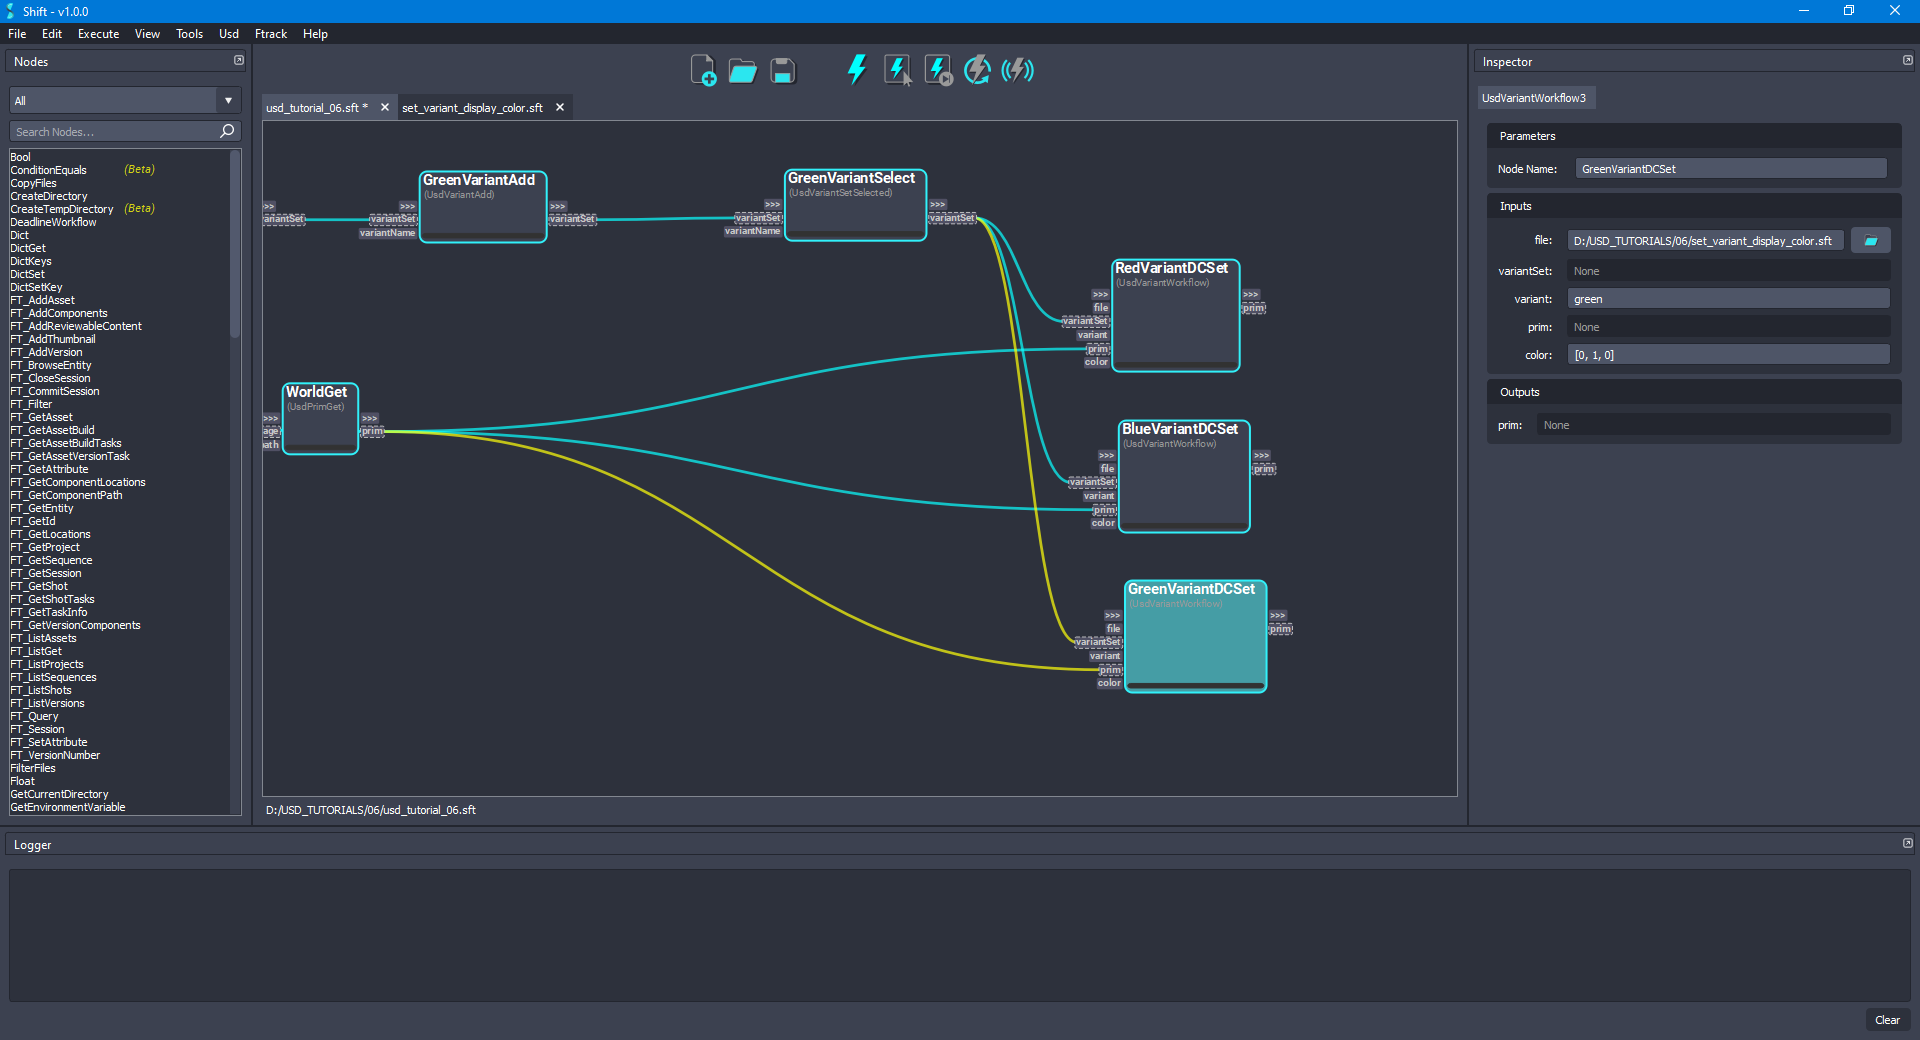Screen dimensions: 1920x1040
Task: Expand the All node filter dropdown
Action: (x=228, y=100)
